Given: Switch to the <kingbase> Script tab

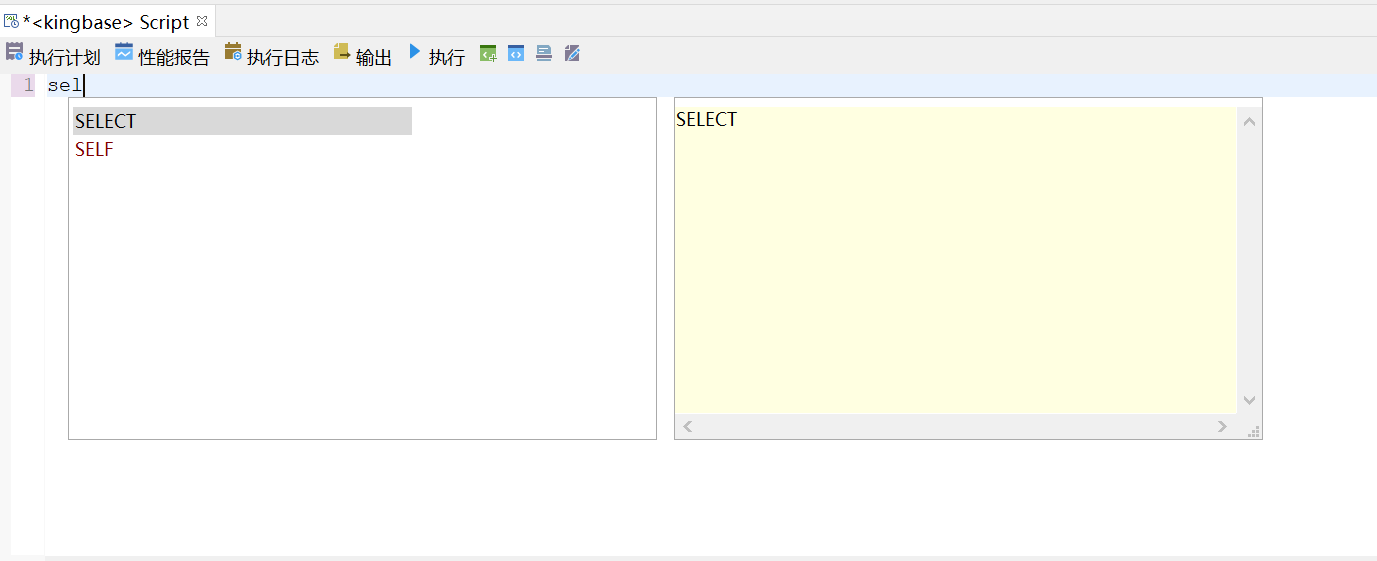Looking at the screenshot, I should (105, 22).
